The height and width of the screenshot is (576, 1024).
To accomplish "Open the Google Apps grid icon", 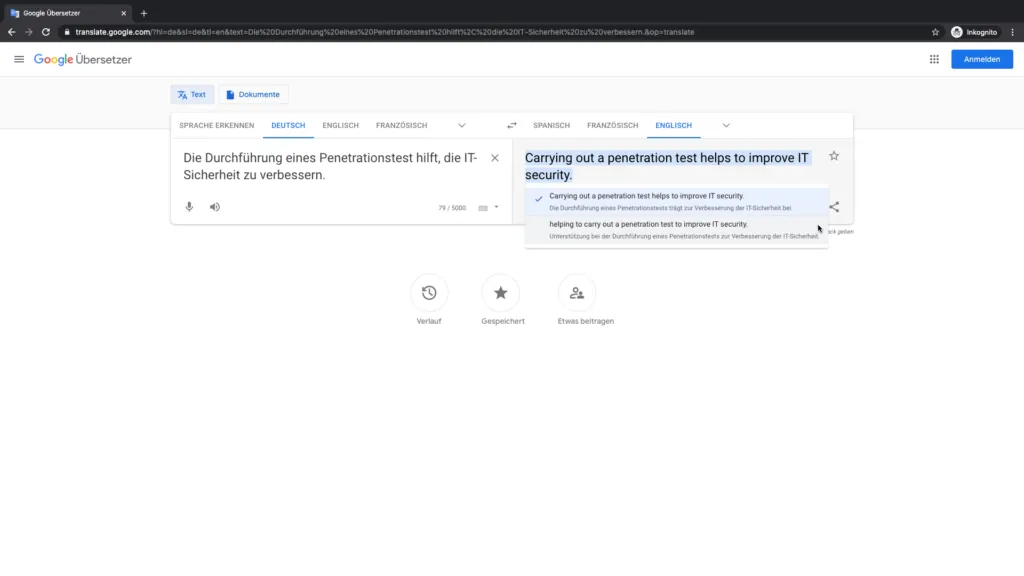I will 934,59.
